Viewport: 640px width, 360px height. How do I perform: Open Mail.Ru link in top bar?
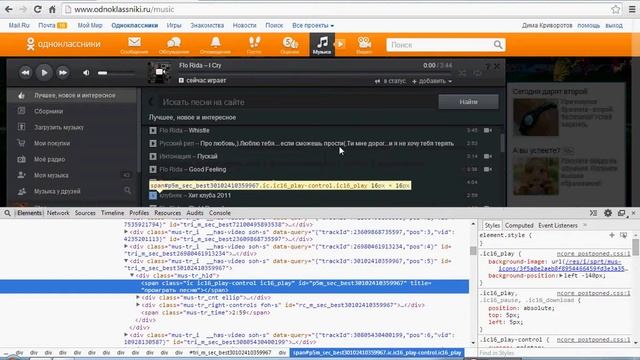[19, 25]
